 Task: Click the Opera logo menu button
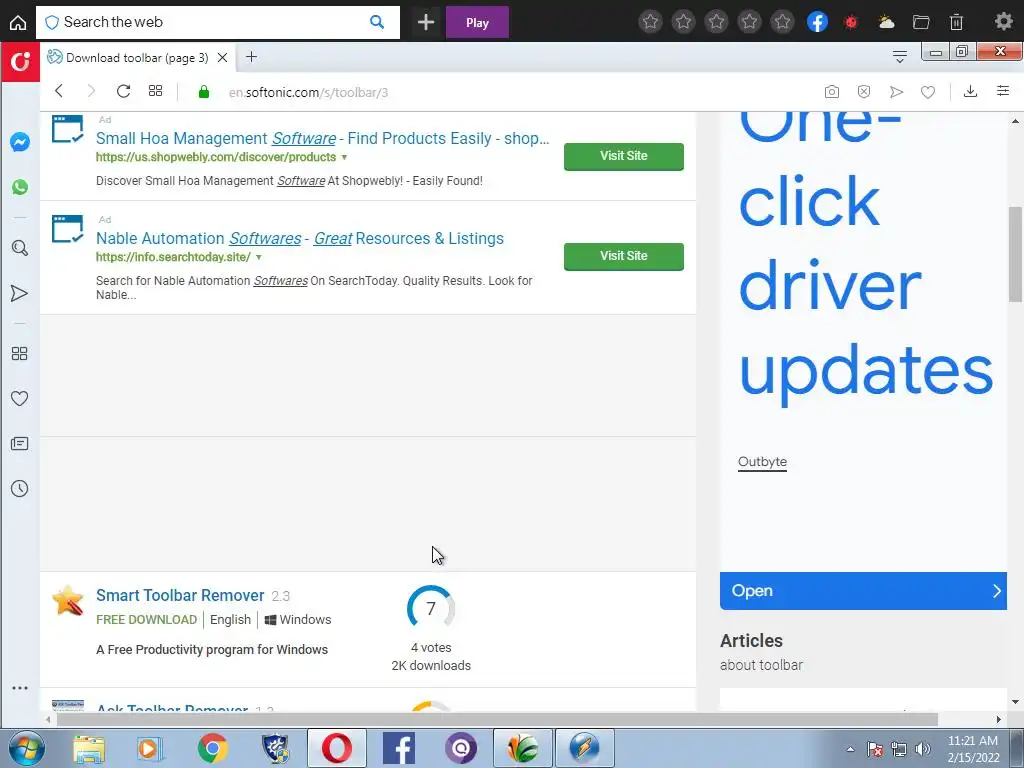point(20,61)
